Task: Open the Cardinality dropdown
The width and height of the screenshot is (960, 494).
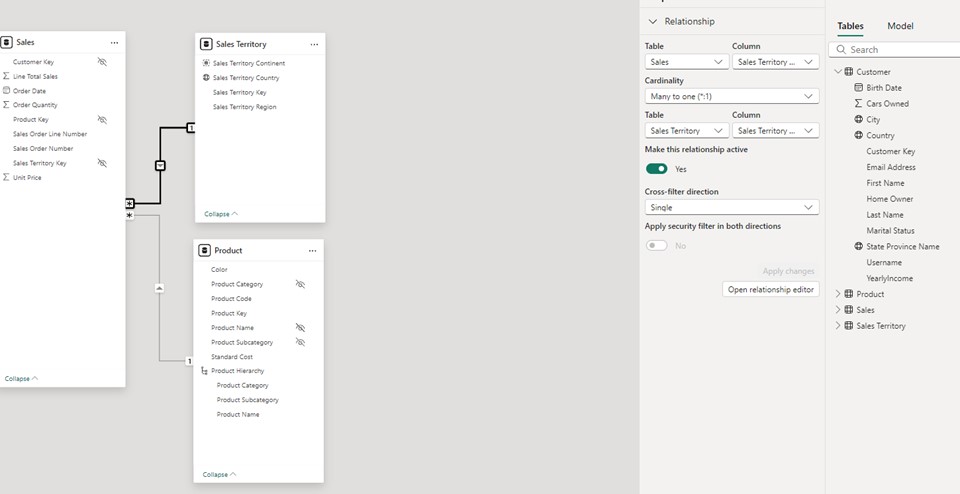Action: 732,96
